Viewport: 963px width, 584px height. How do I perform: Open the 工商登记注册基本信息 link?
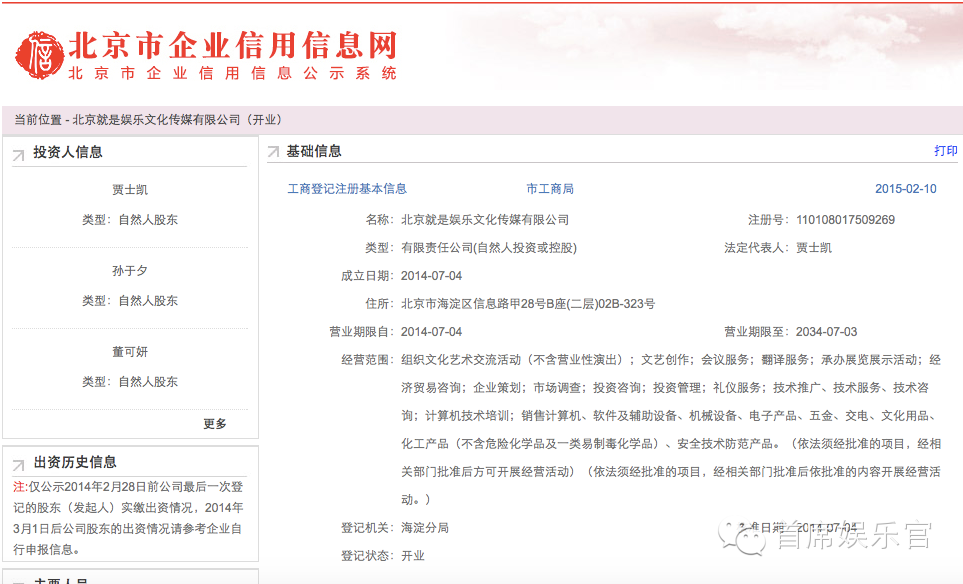347,189
